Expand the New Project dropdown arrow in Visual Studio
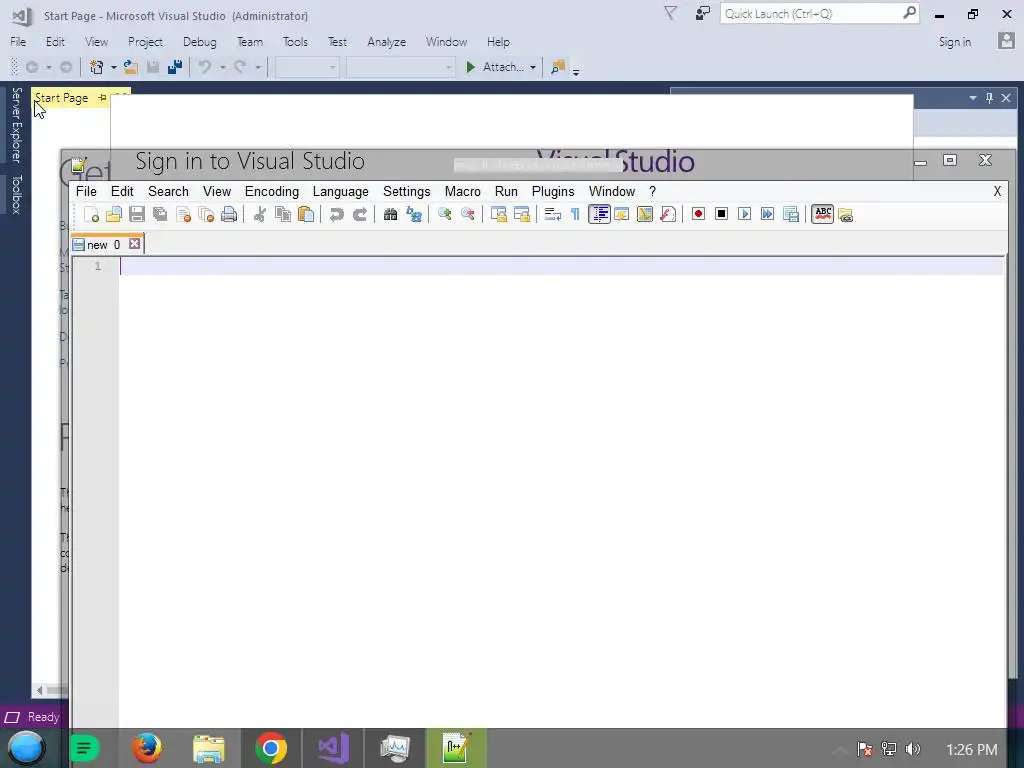 [114, 67]
